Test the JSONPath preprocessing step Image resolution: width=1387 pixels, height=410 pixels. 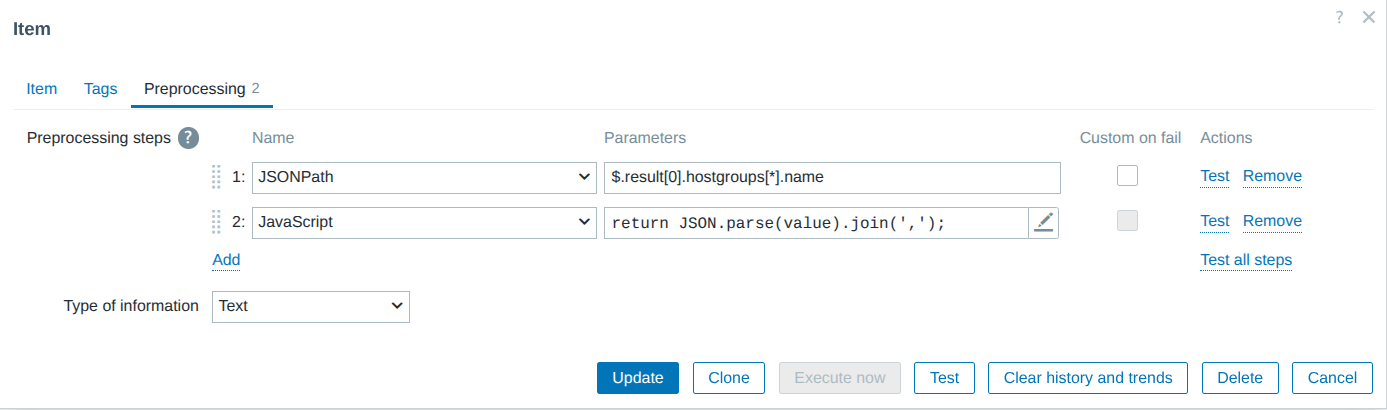[x=1215, y=176]
